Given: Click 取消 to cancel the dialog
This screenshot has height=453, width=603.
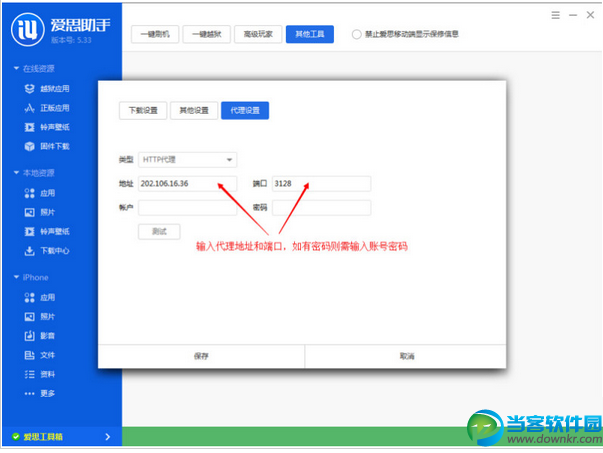Looking at the screenshot, I should tap(407, 356).
